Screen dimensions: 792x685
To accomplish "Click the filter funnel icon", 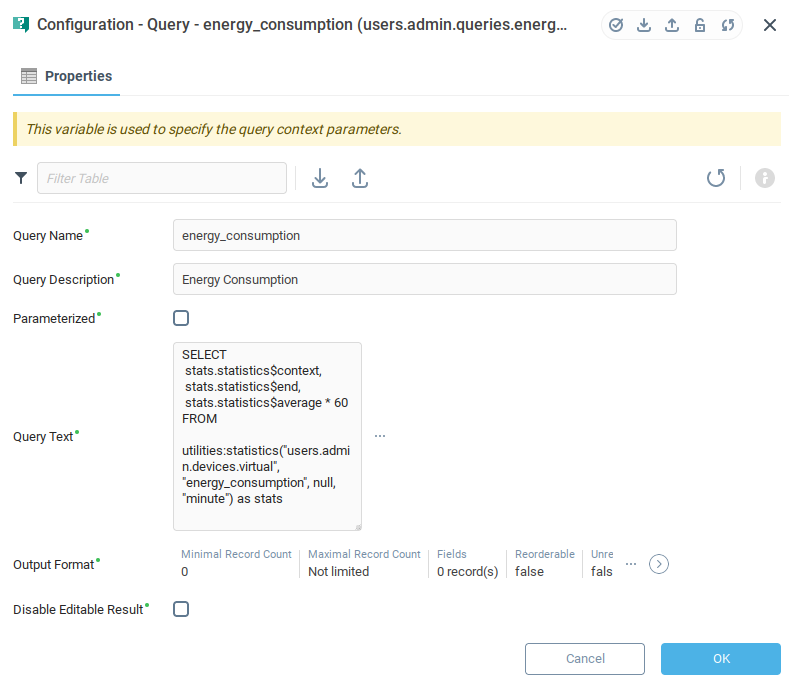I will point(21,178).
